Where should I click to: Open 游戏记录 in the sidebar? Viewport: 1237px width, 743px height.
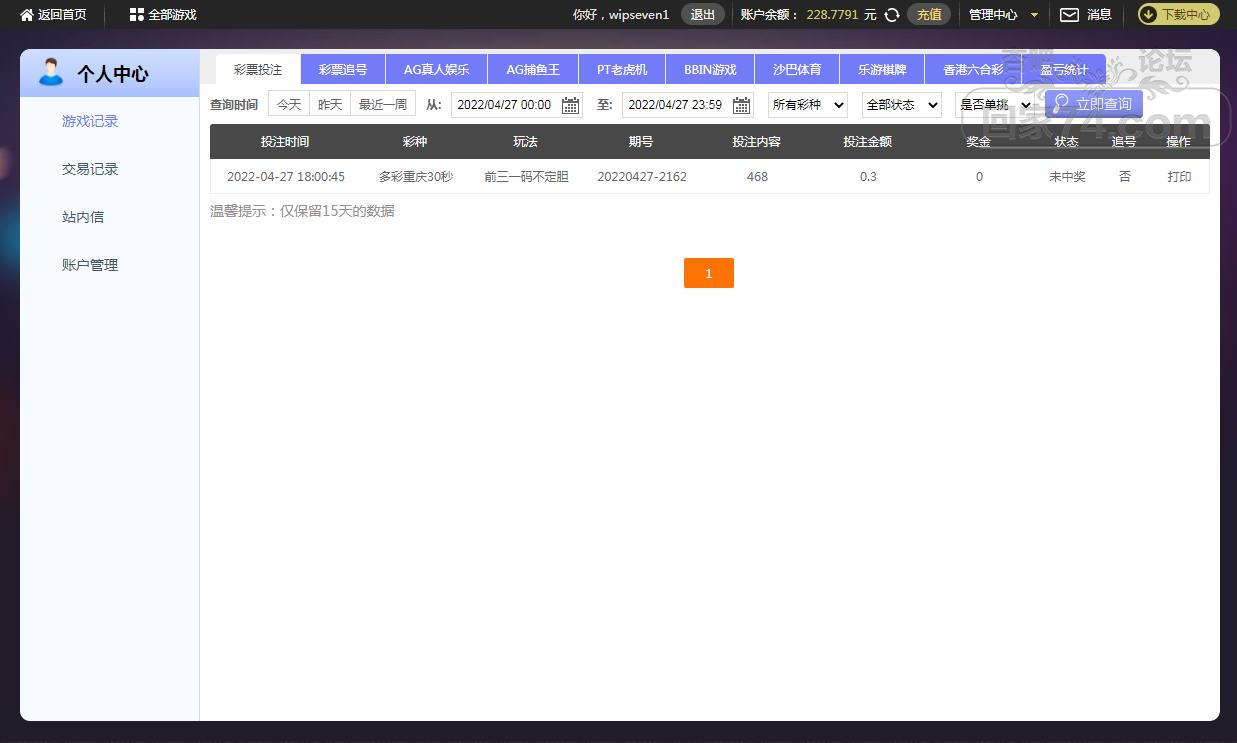click(90, 121)
